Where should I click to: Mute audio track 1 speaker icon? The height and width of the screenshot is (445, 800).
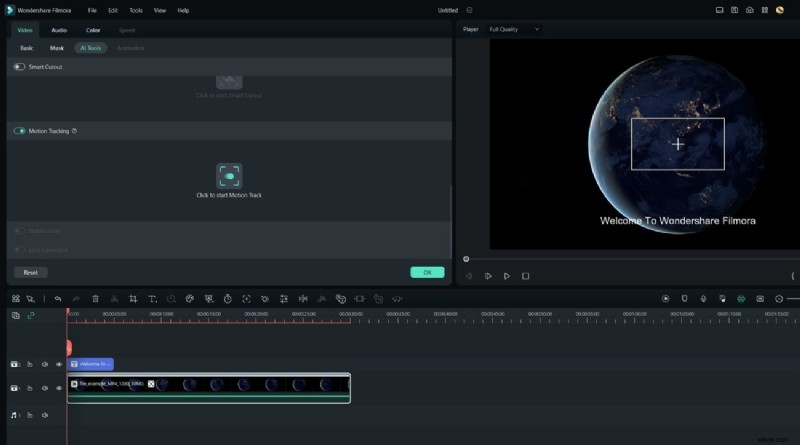click(x=45, y=415)
